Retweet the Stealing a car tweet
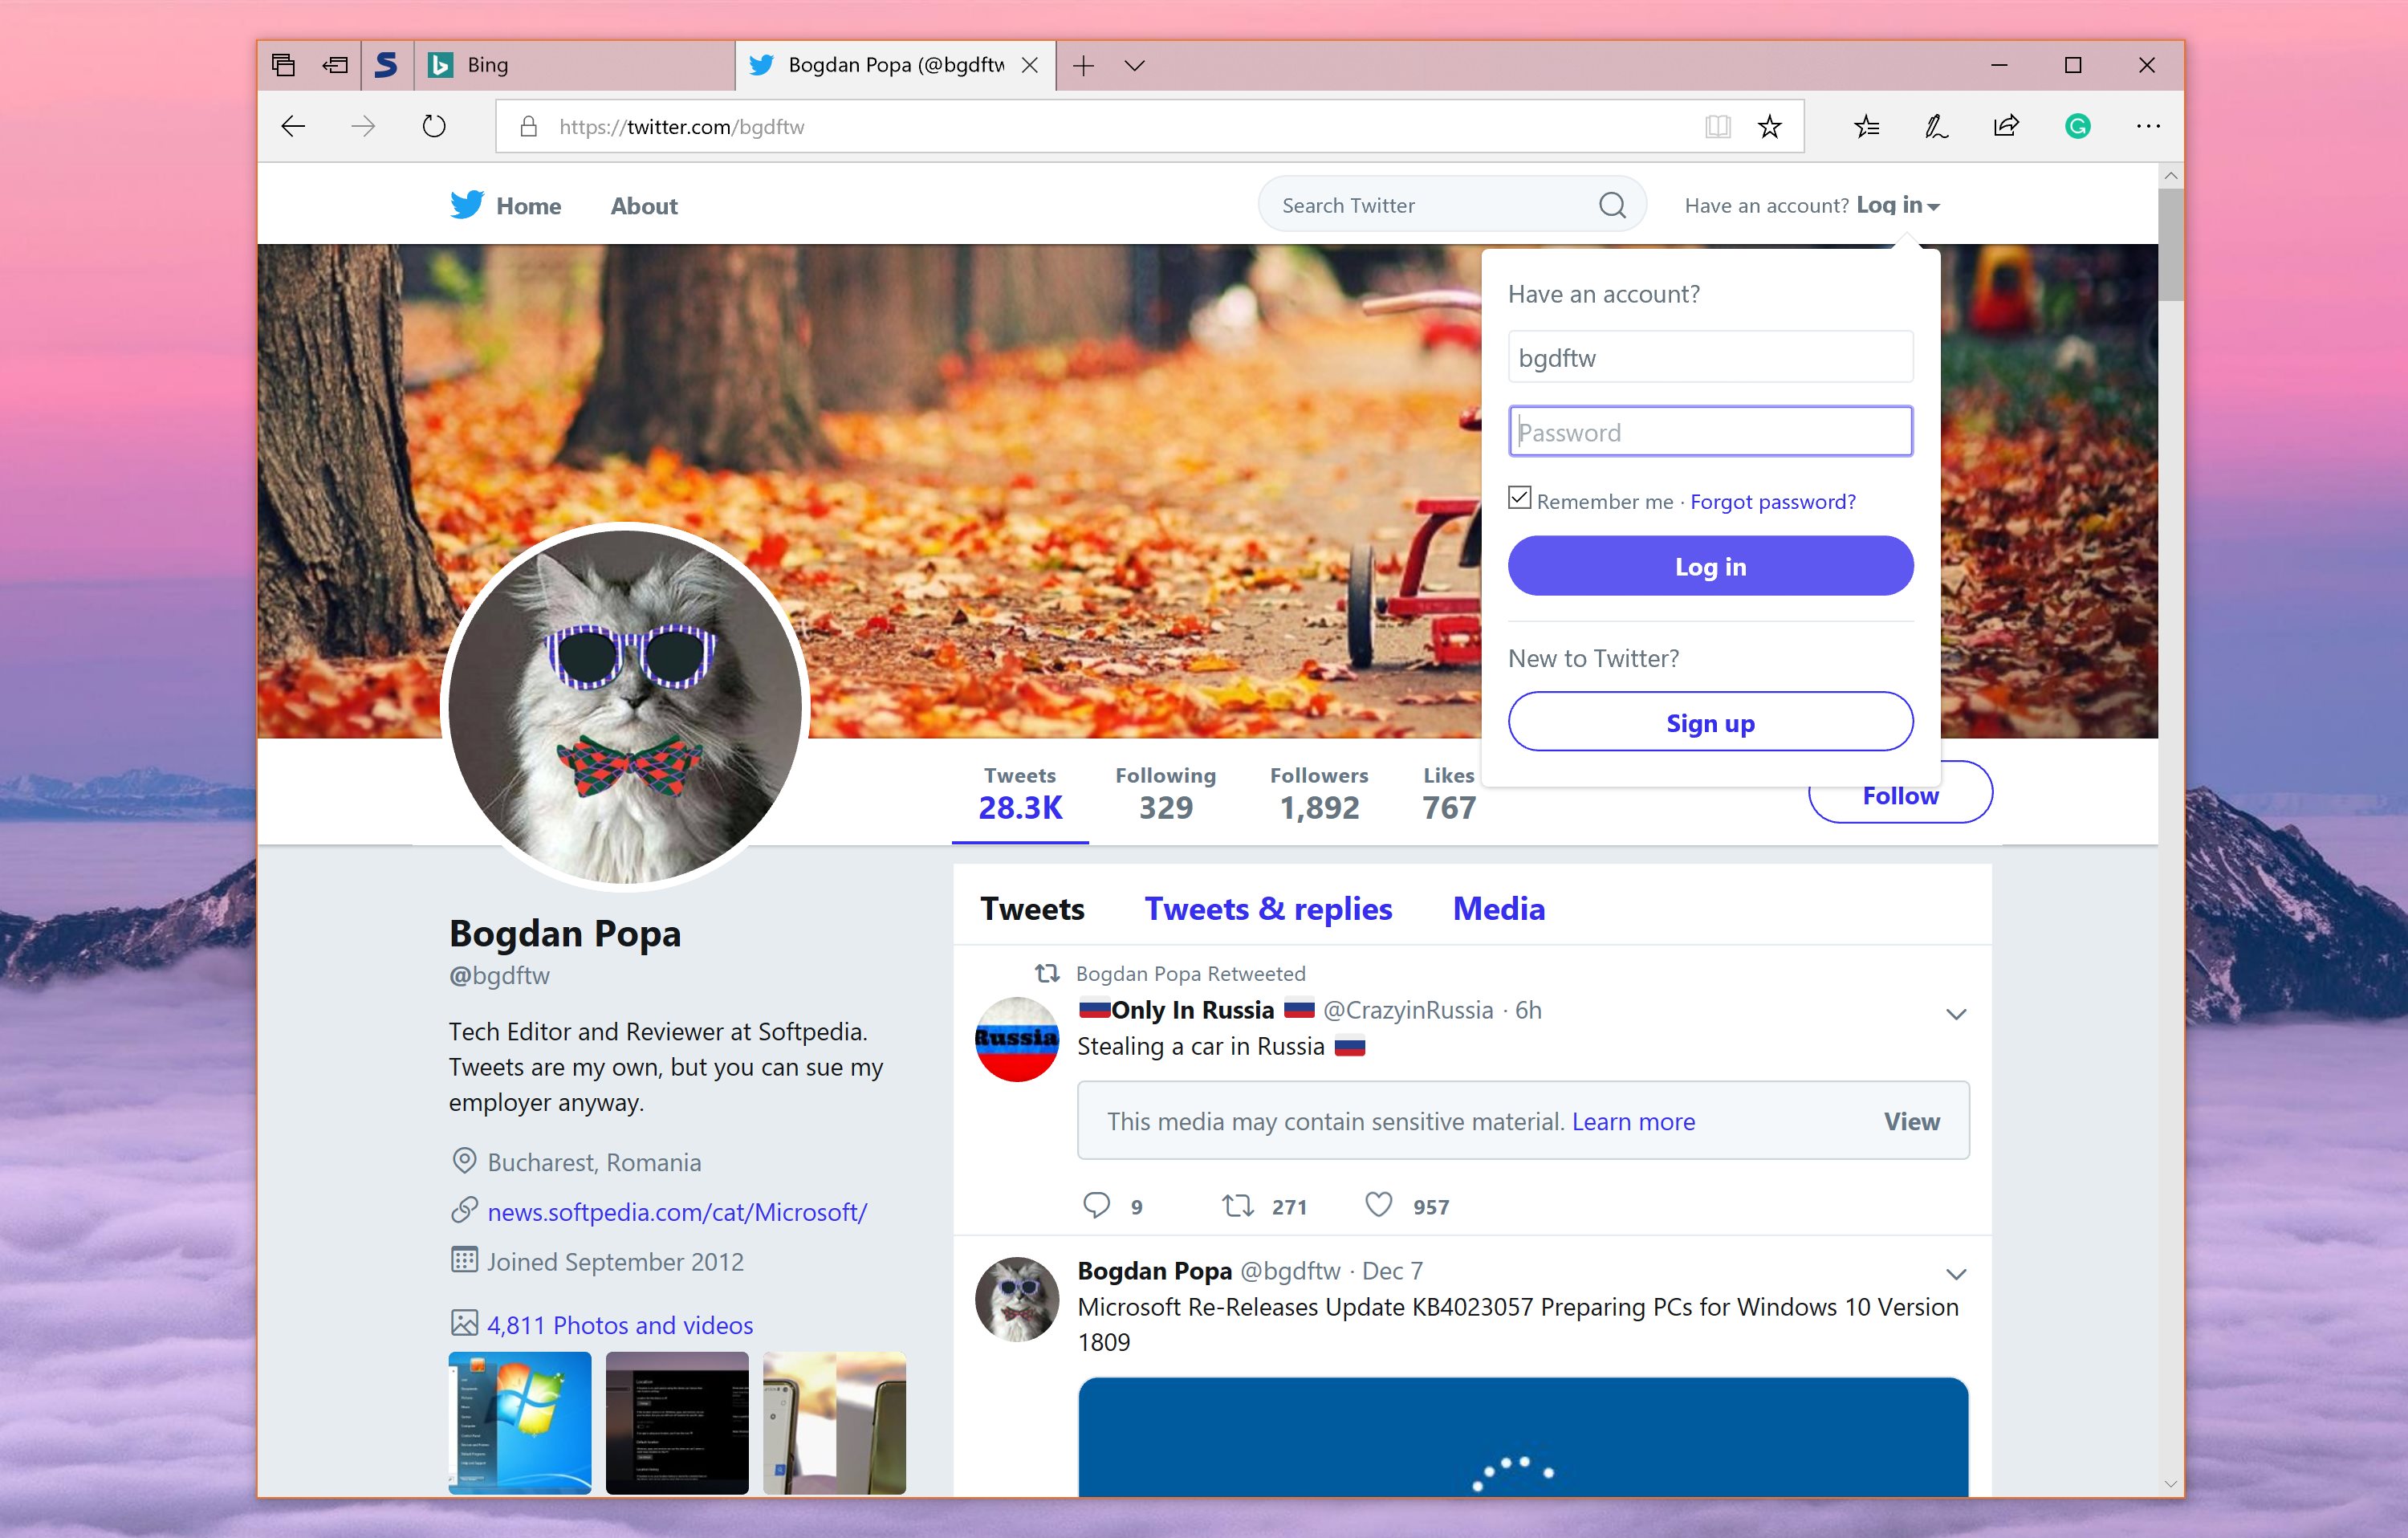Screen dimensions: 2408x1538 point(1238,1206)
